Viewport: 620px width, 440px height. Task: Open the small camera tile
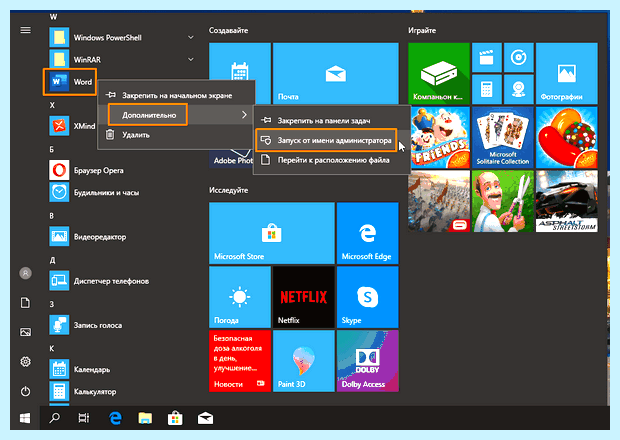pyautogui.click(x=519, y=90)
